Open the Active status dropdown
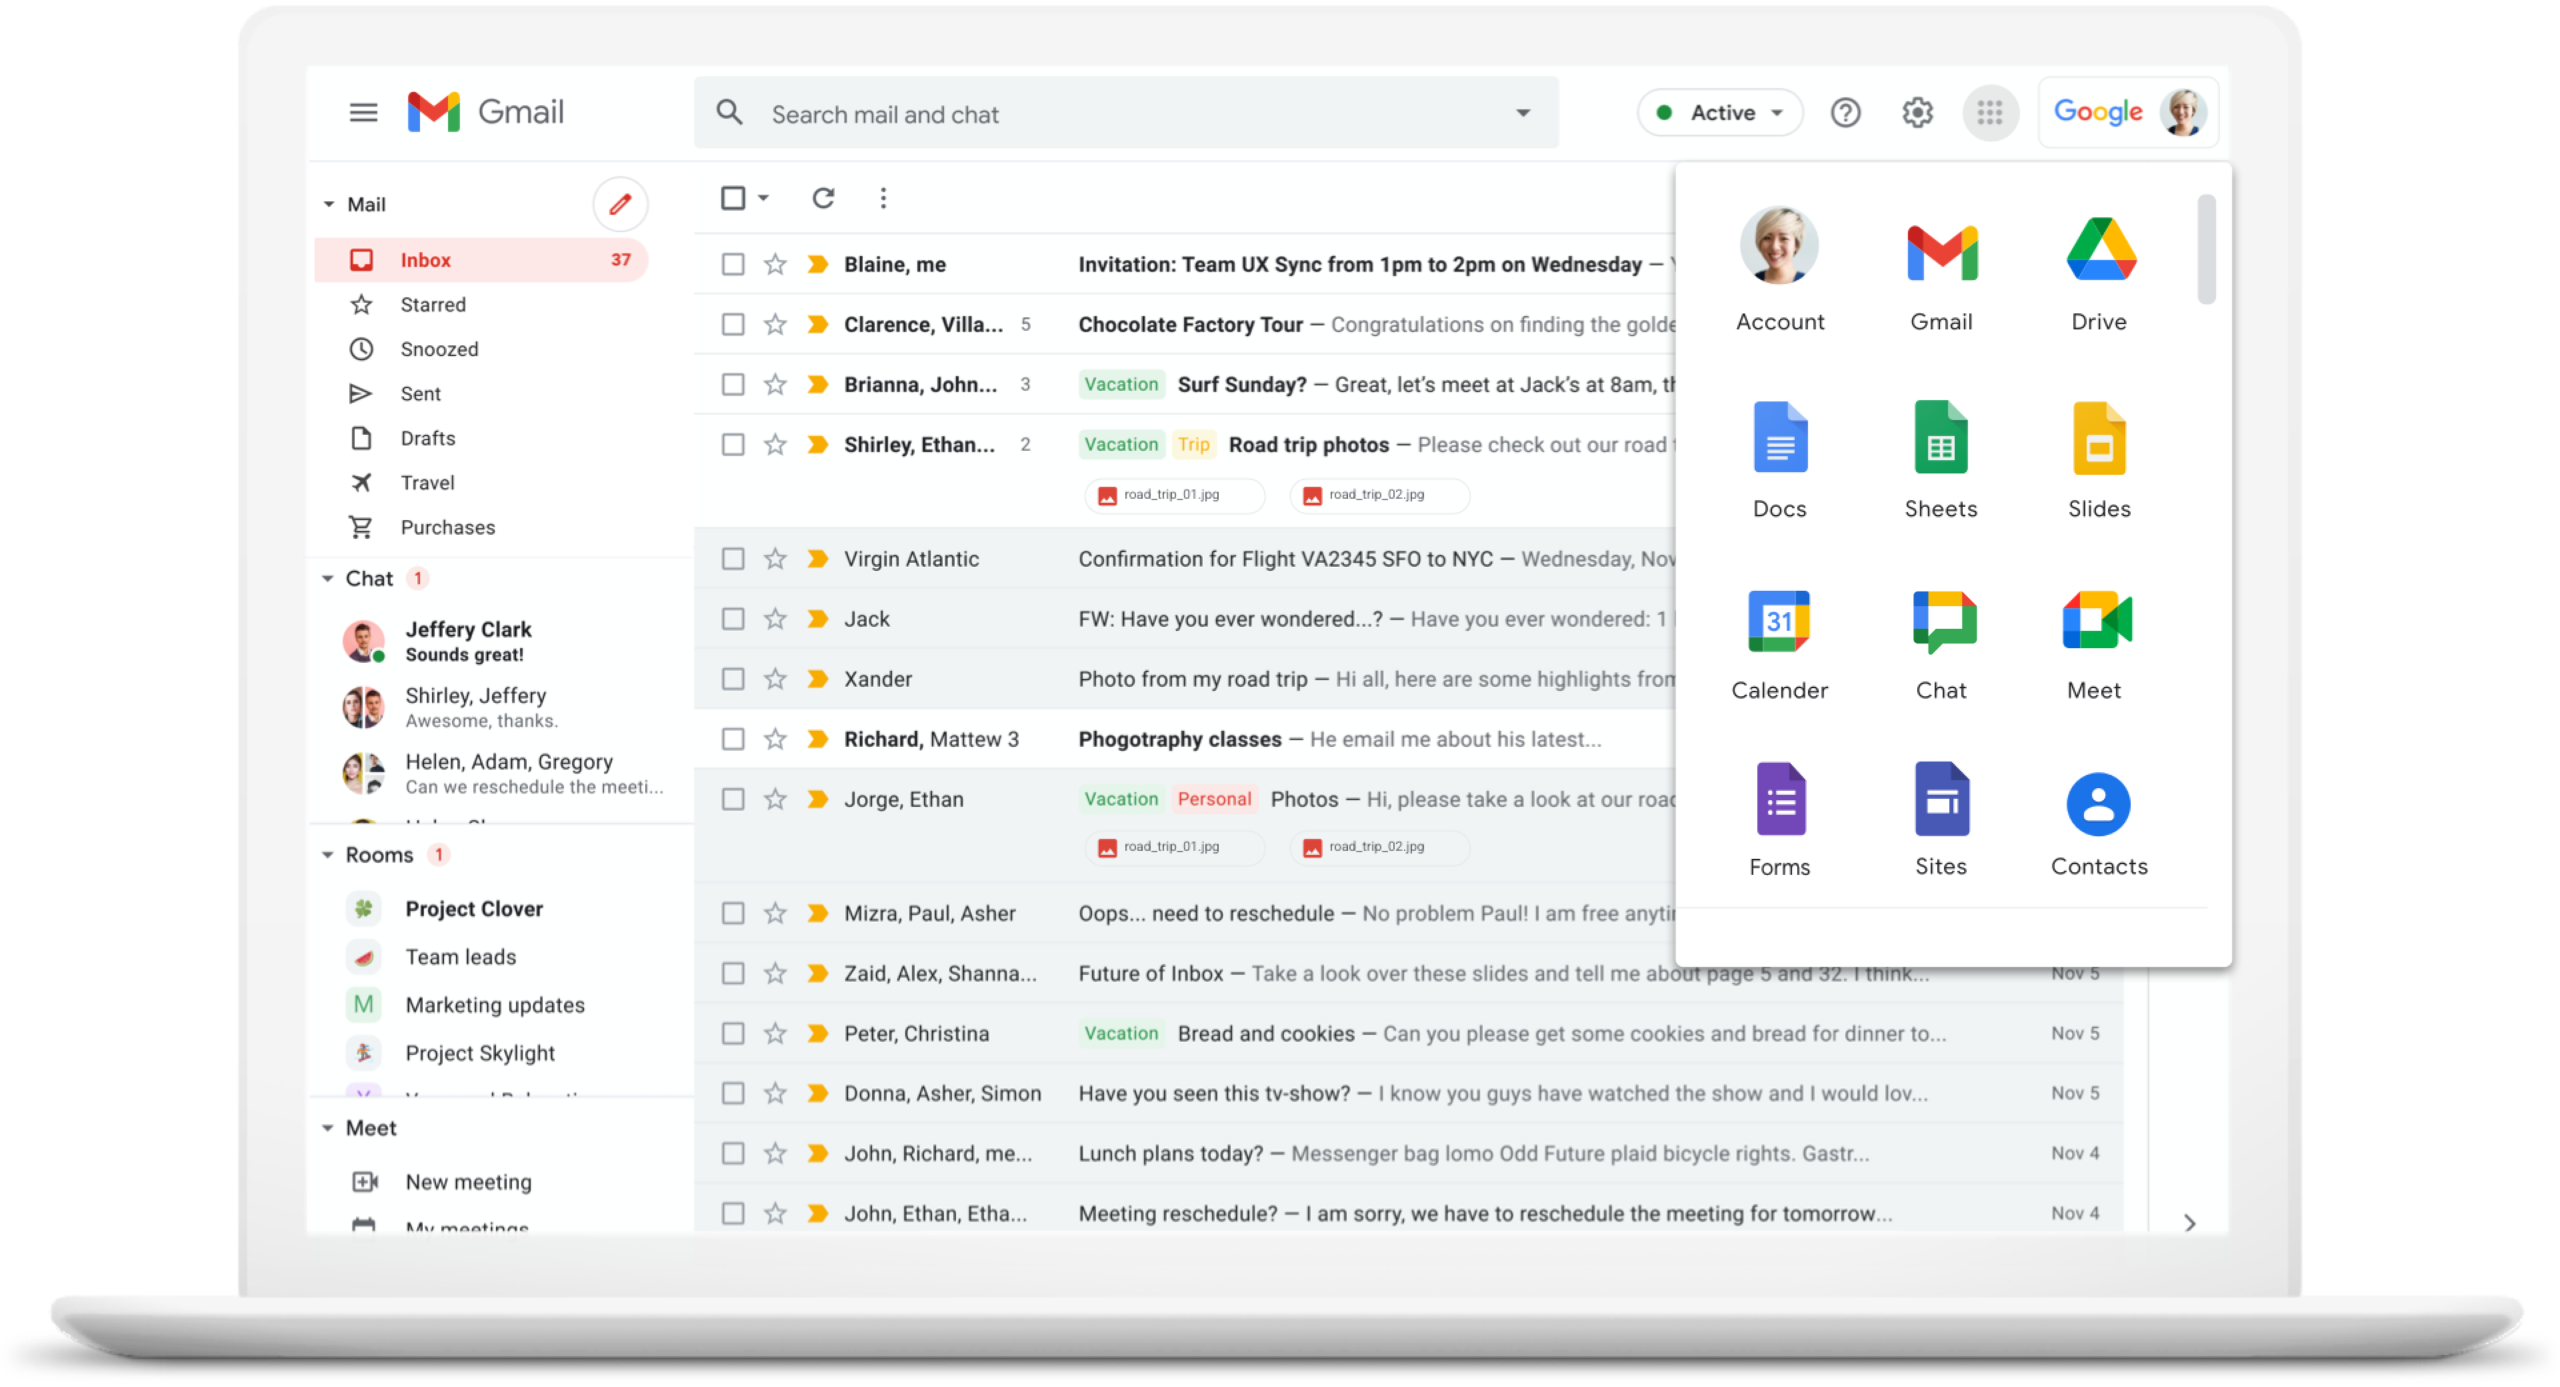The image size is (2560, 1387). [1719, 112]
